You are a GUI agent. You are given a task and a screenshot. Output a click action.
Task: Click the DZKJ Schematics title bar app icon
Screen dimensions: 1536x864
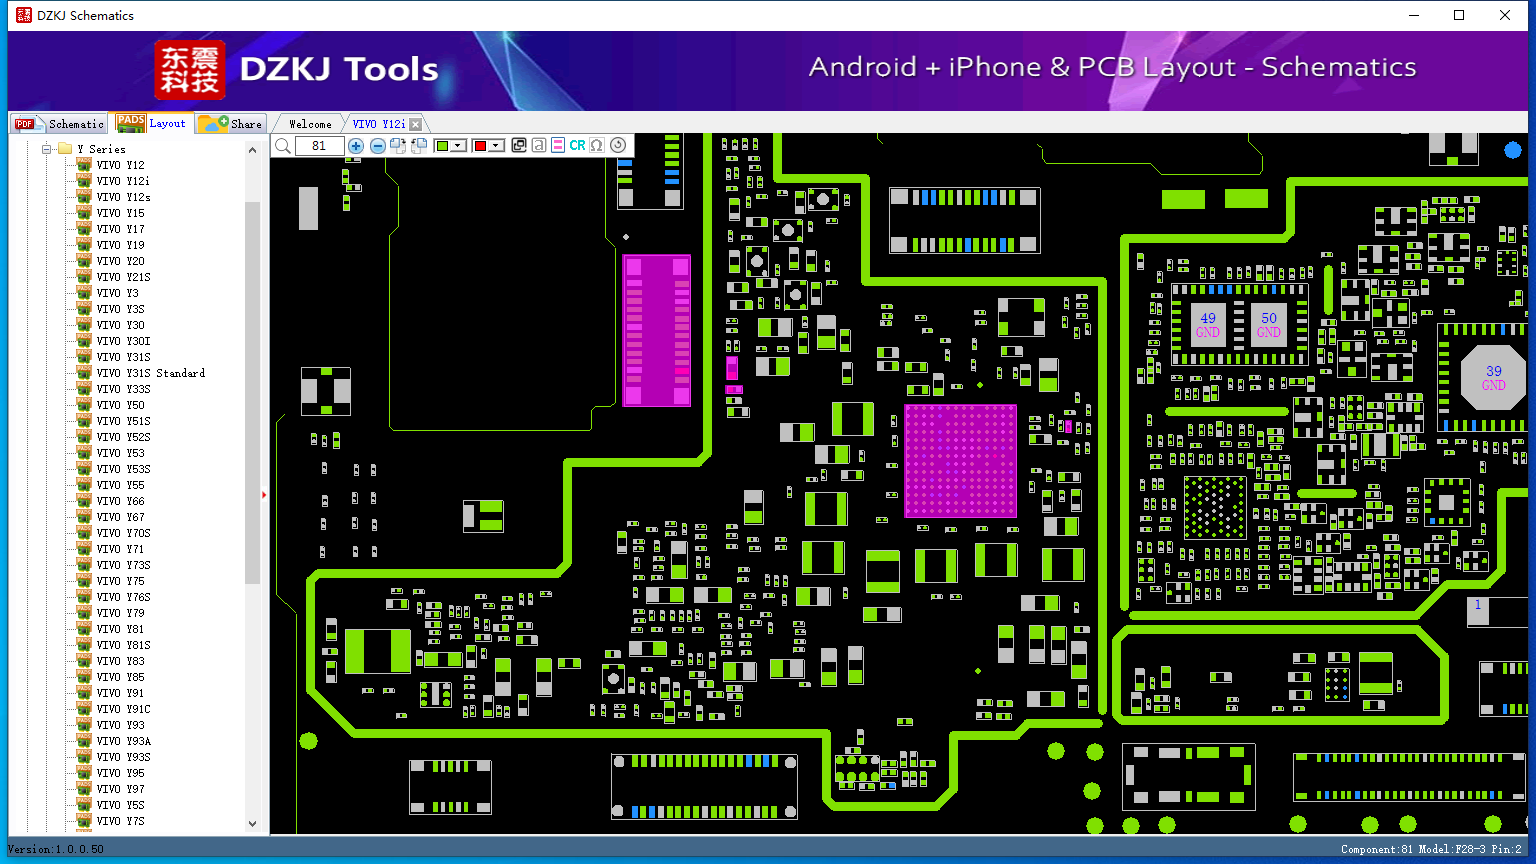24,15
